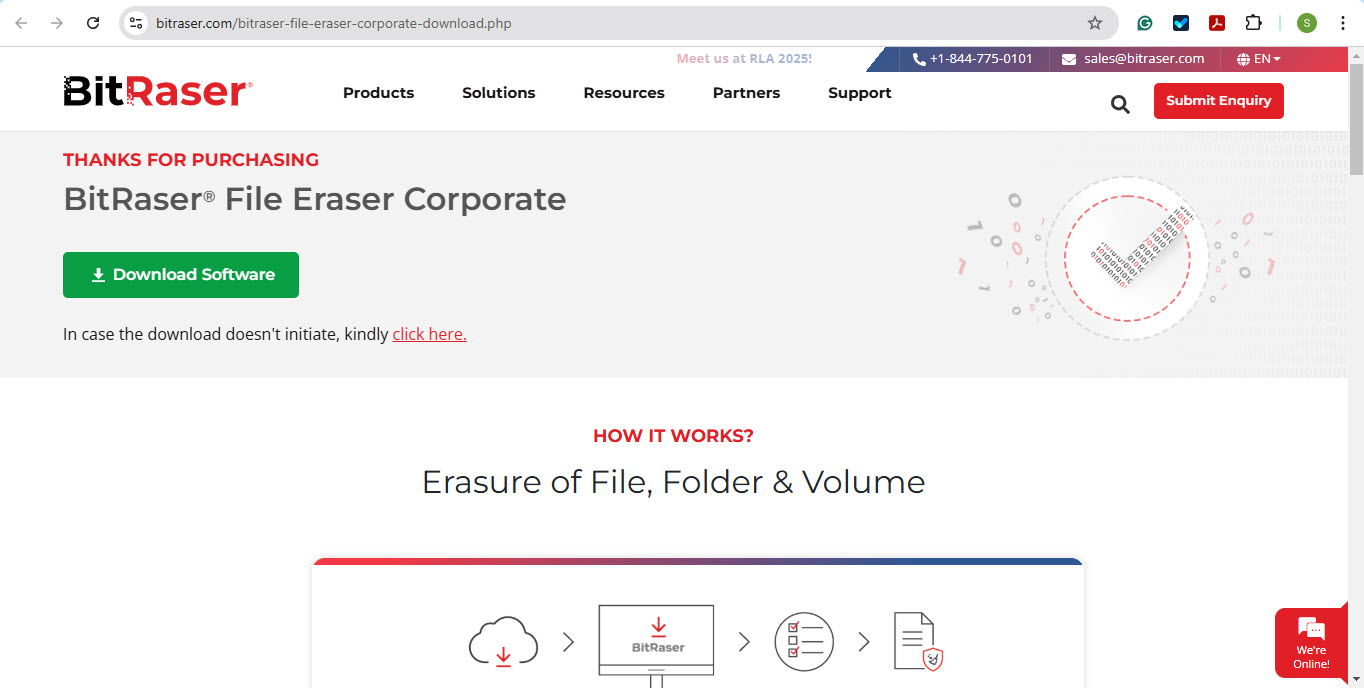Screen dimensions: 1364x688
Task: Open site information icon in address bar
Action: click(137, 22)
